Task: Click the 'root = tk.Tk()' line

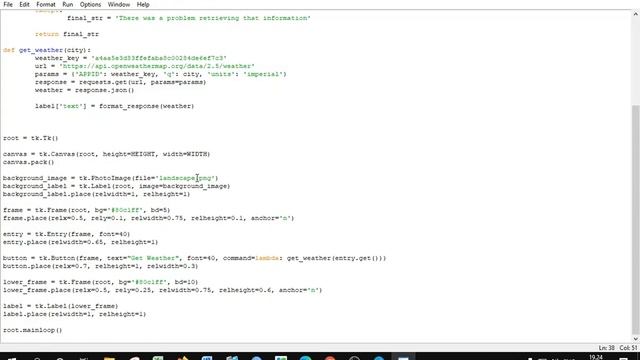Action: pyautogui.click(x=31, y=138)
